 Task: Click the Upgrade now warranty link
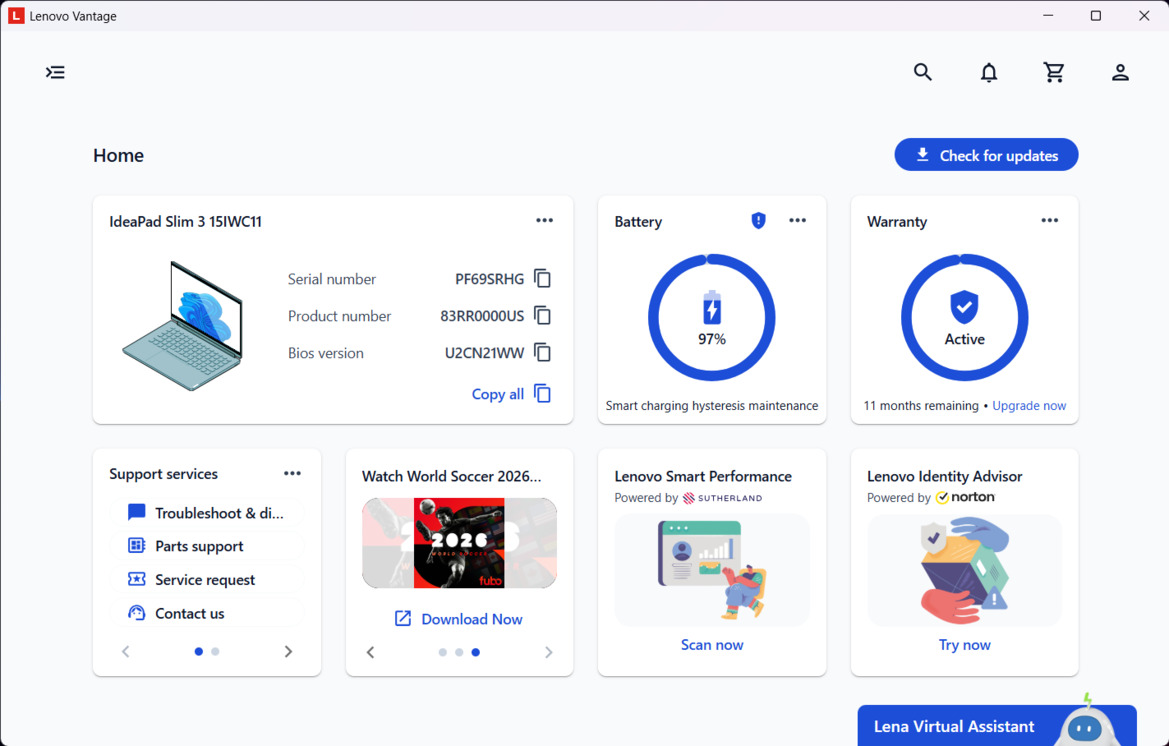pyautogui.click(x=1029, y=406)
